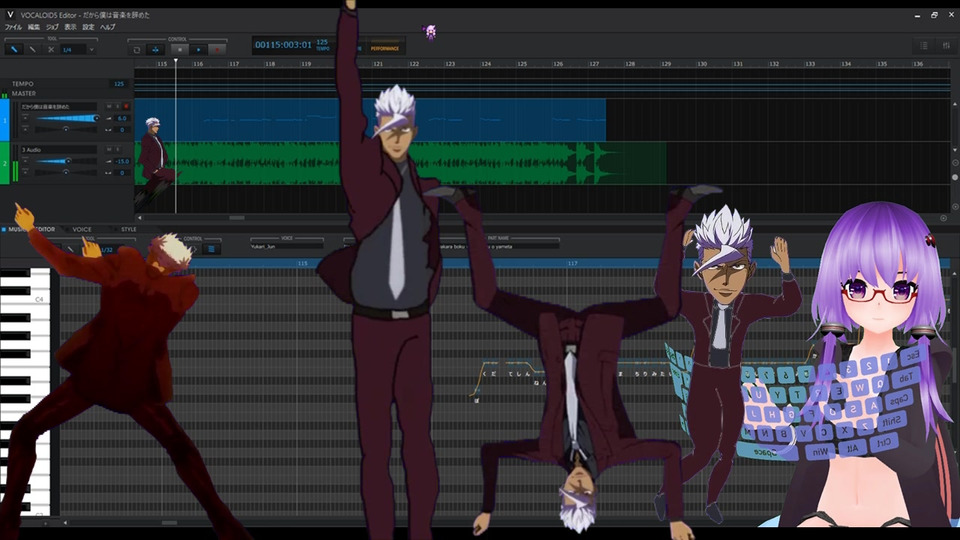Mute the 3 Audio track
Viewport: 960px width, 540px height.
tap(109, 149)
